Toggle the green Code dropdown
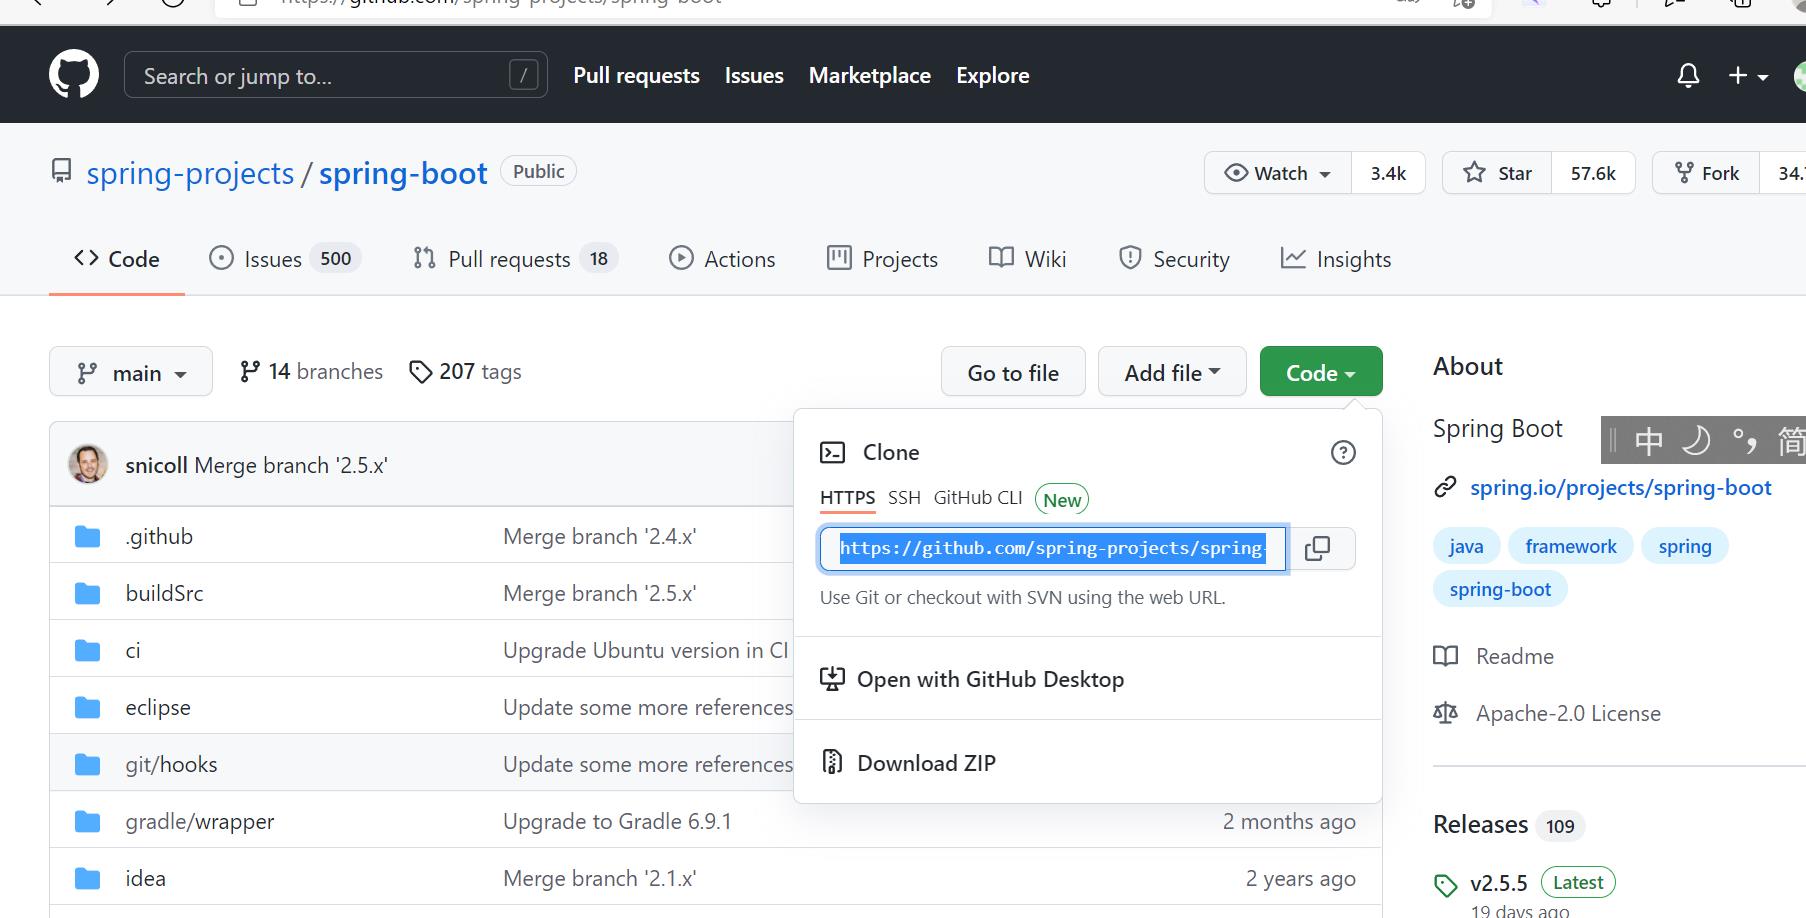Image resolution: width=1806 pixels, height=918 pixels. pos(1321,372)
